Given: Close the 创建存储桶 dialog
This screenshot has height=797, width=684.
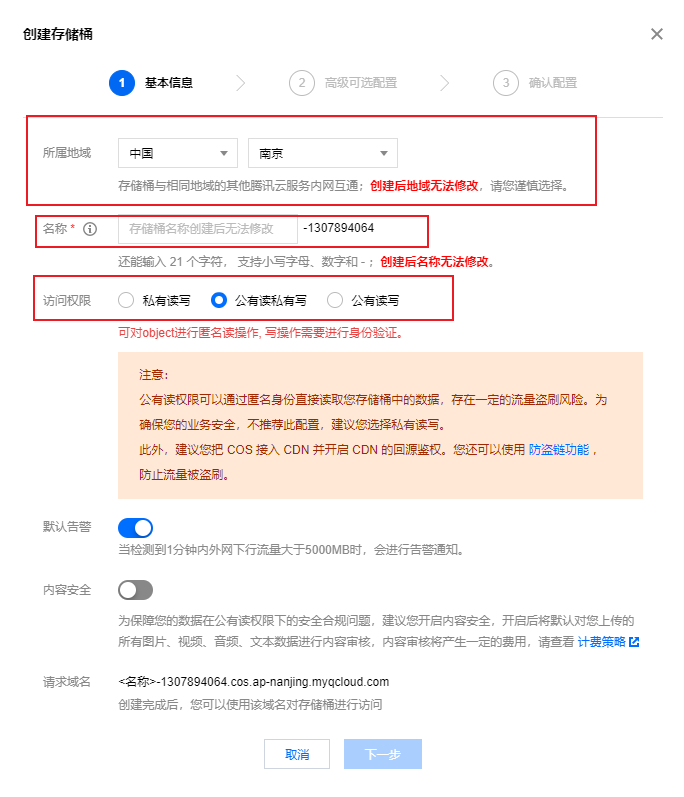Looking at the screenshot, I should [x=657, y=34].
